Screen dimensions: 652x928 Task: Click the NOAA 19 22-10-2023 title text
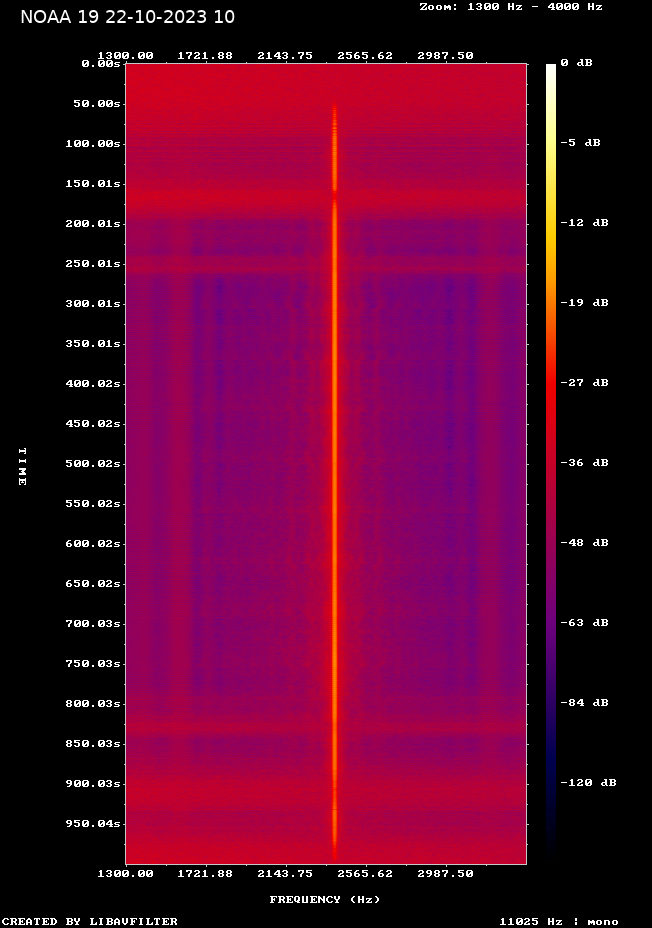click(128, 17)
